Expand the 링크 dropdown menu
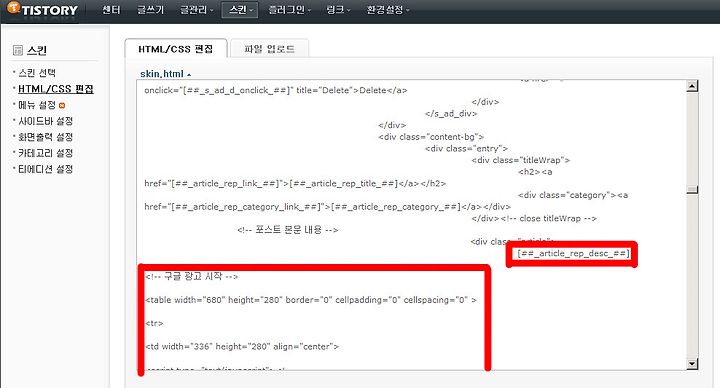This screenshot has height=388, width=720. coord(338,10)
